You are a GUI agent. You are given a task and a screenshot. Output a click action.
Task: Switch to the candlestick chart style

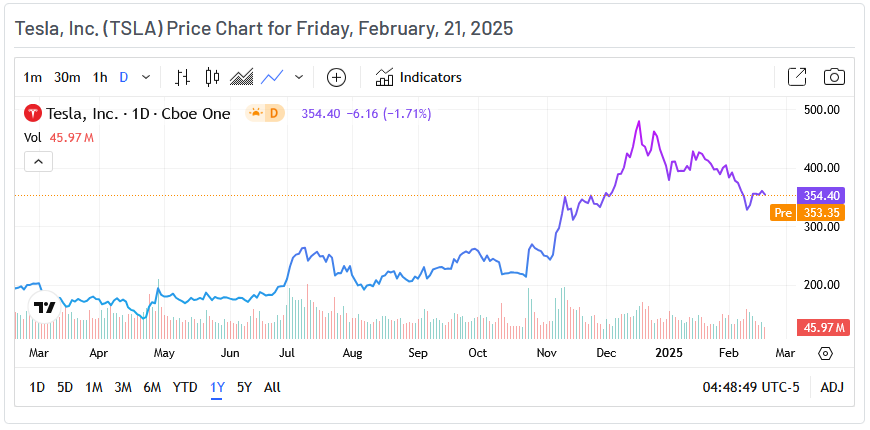pyautogui.click(x=211, y=77)
